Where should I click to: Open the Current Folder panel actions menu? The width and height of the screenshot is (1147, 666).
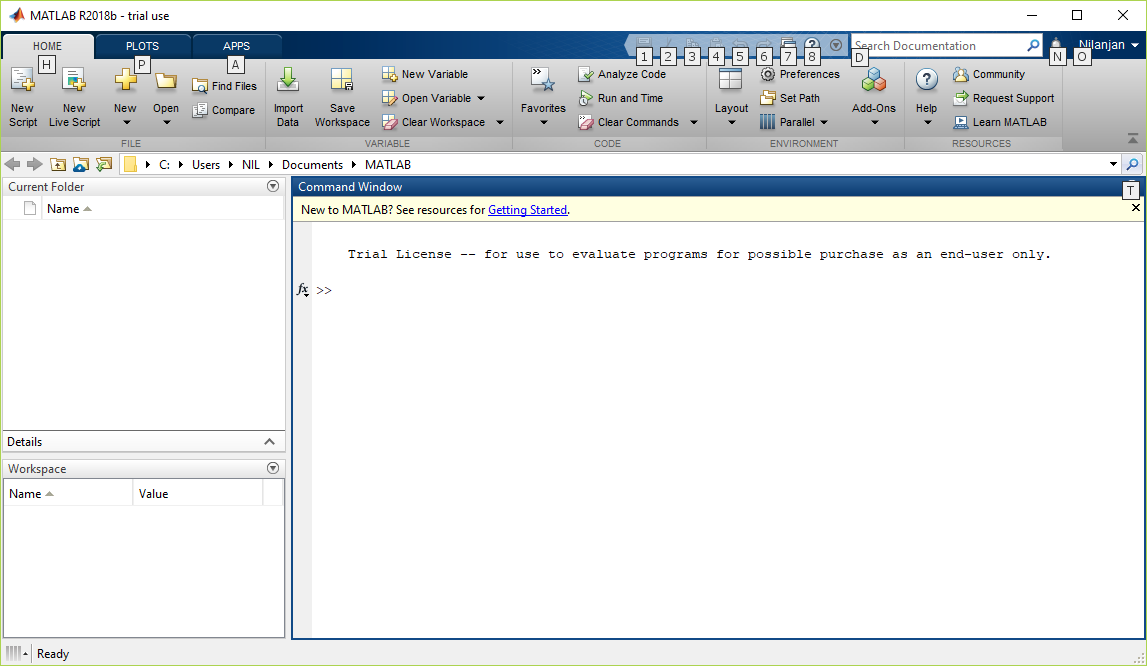[x=273, y=187]
